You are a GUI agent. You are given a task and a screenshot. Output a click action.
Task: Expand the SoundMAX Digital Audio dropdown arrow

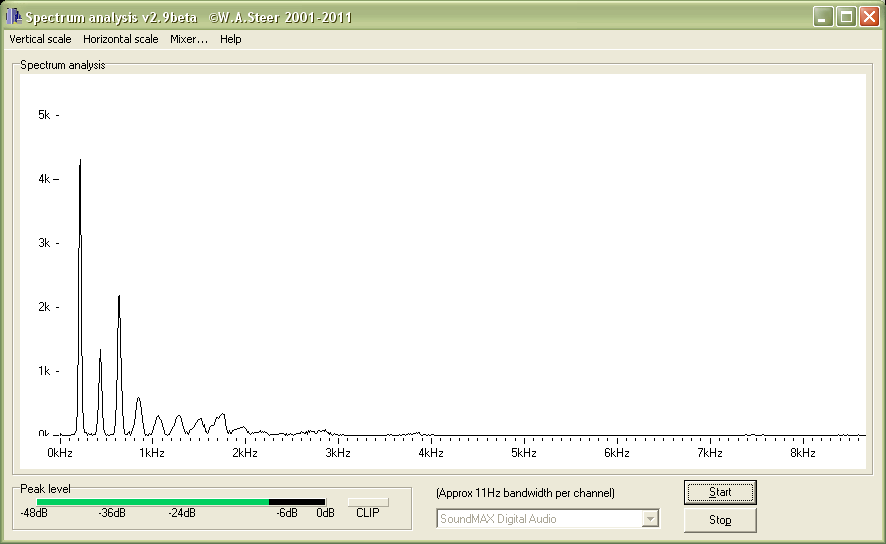click(x=650, y=519)
